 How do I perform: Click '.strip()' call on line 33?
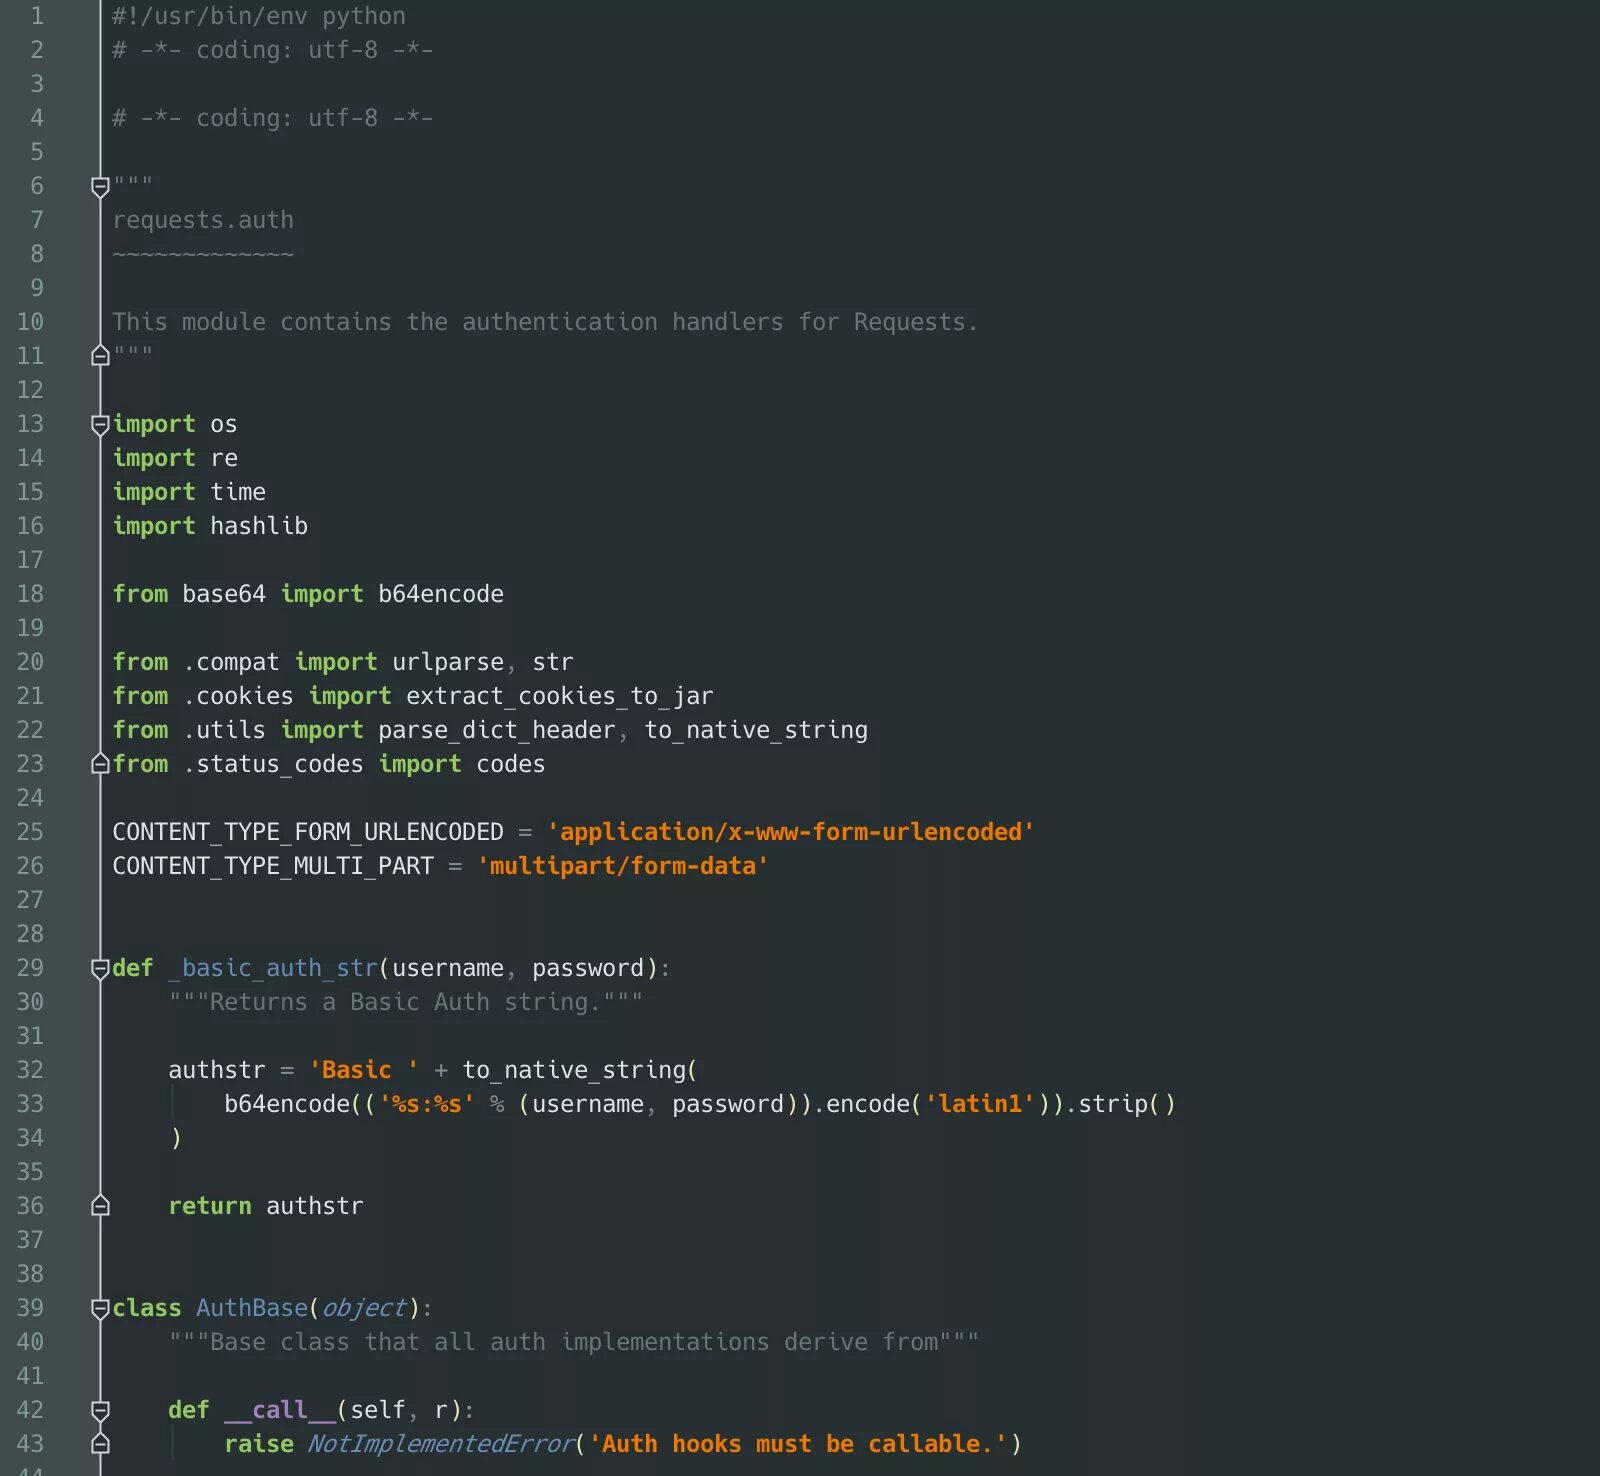tap(1120, 1104)
